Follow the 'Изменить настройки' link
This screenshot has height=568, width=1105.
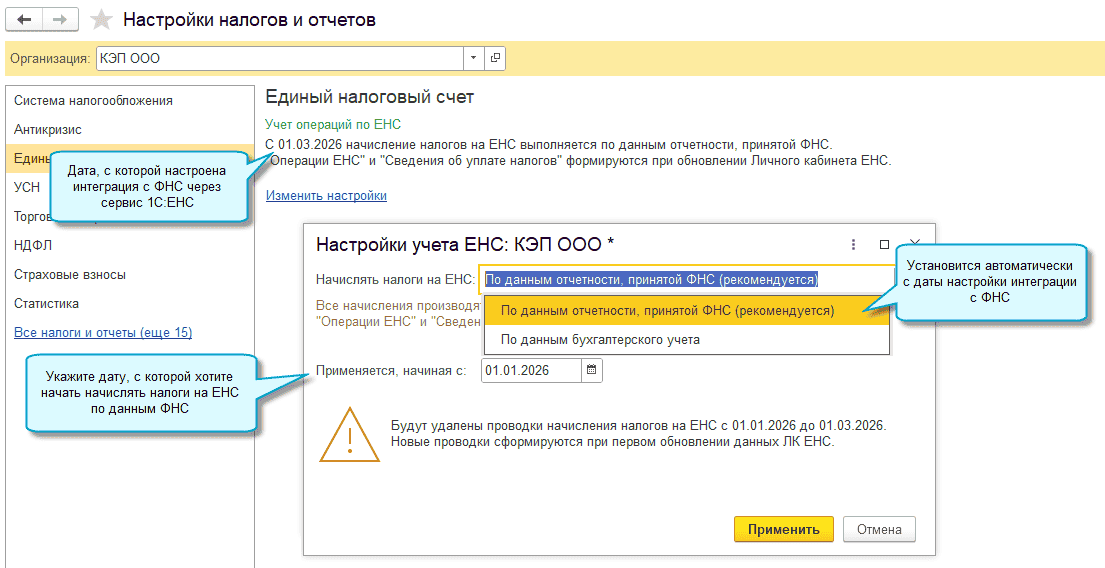tap(326, 196)
